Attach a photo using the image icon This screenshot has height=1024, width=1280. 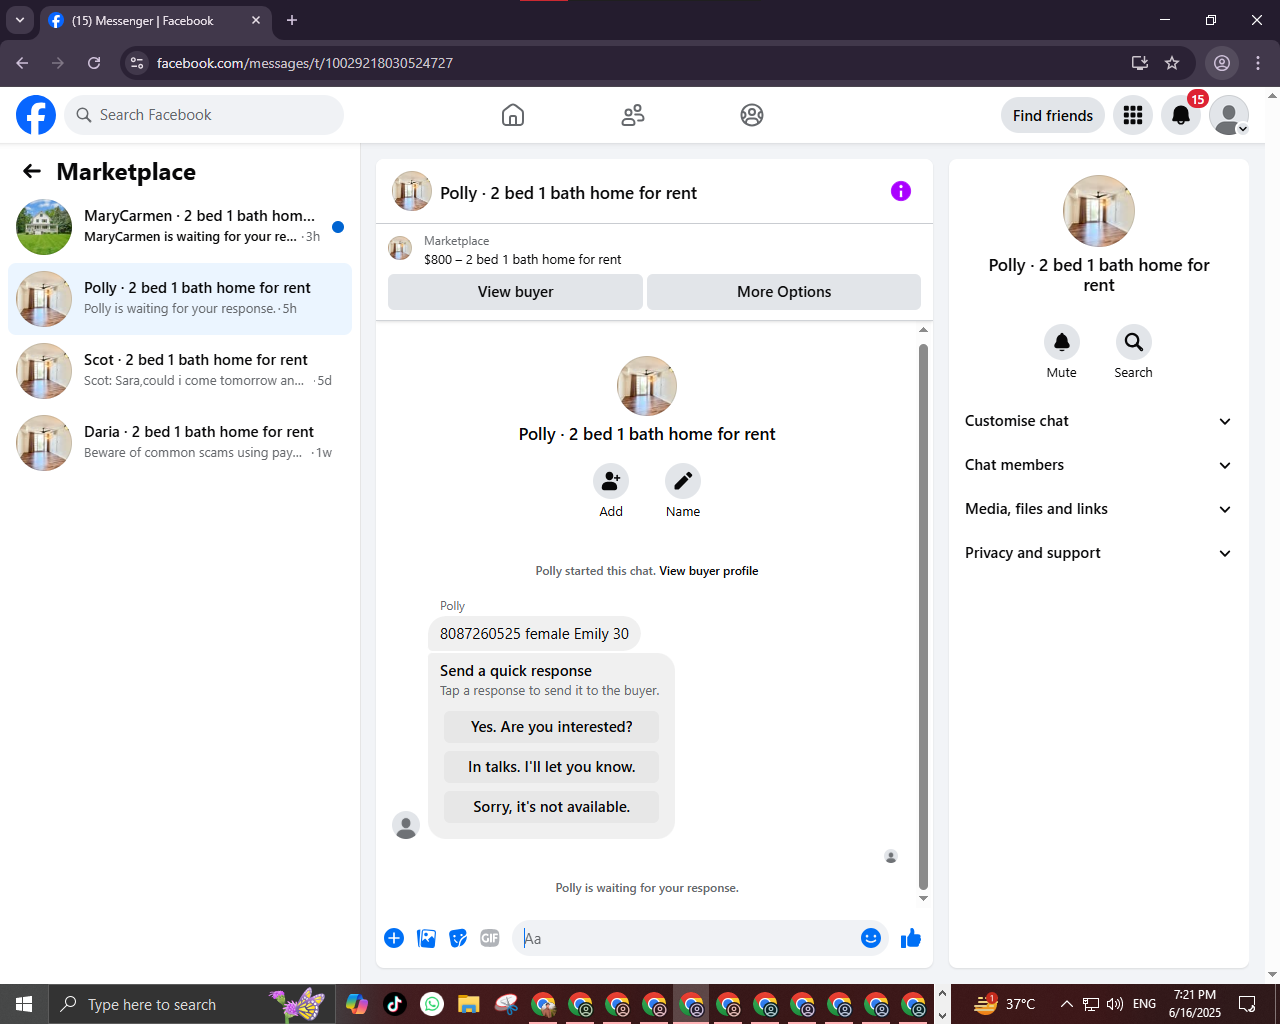pyautogui.click(x=426, y=938)
